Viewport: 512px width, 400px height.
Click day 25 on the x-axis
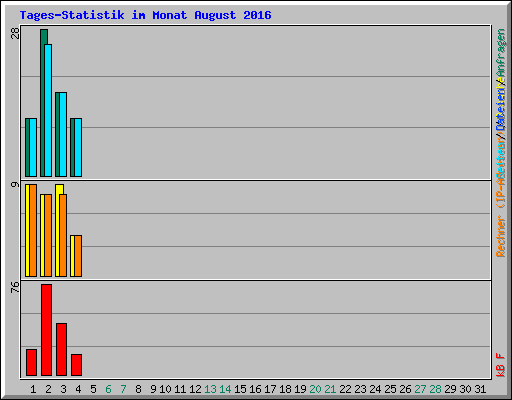[390, 389]
